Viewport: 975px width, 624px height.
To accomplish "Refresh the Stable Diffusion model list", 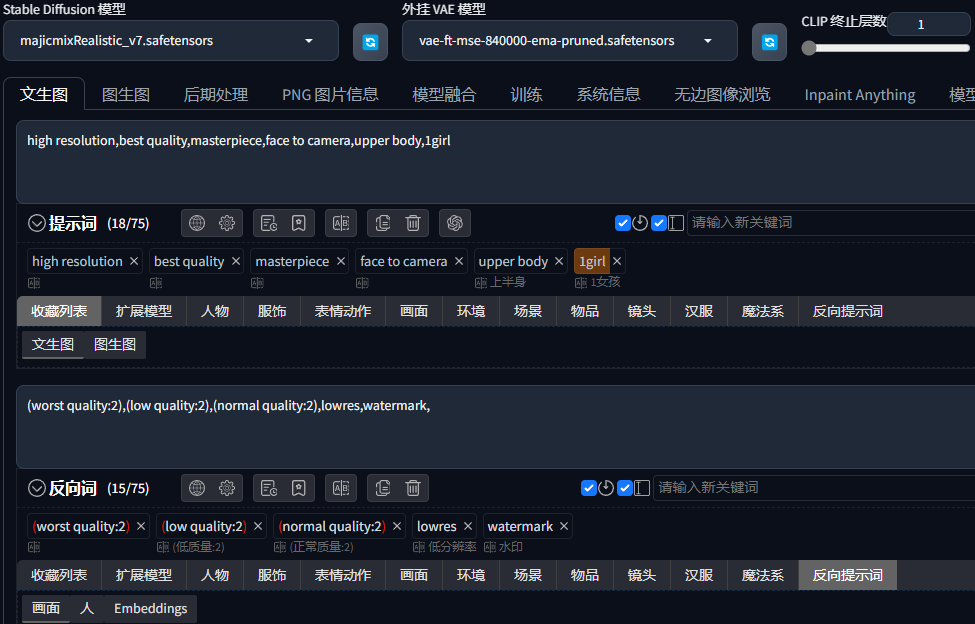I will click(370, 42).
